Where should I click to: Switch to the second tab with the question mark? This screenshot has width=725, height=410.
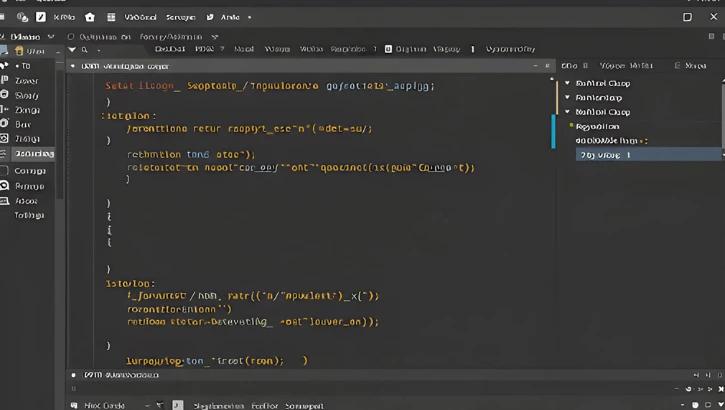coord(209,49)
